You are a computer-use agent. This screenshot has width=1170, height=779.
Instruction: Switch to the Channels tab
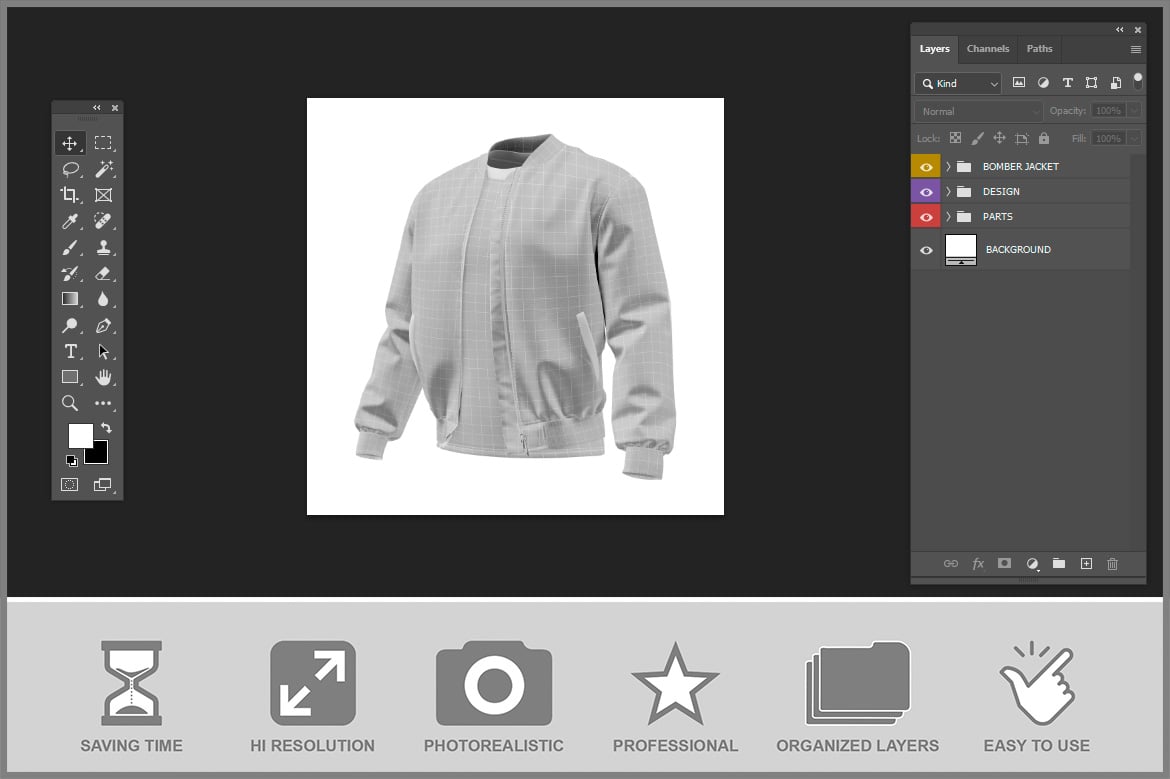click(987, 49)
